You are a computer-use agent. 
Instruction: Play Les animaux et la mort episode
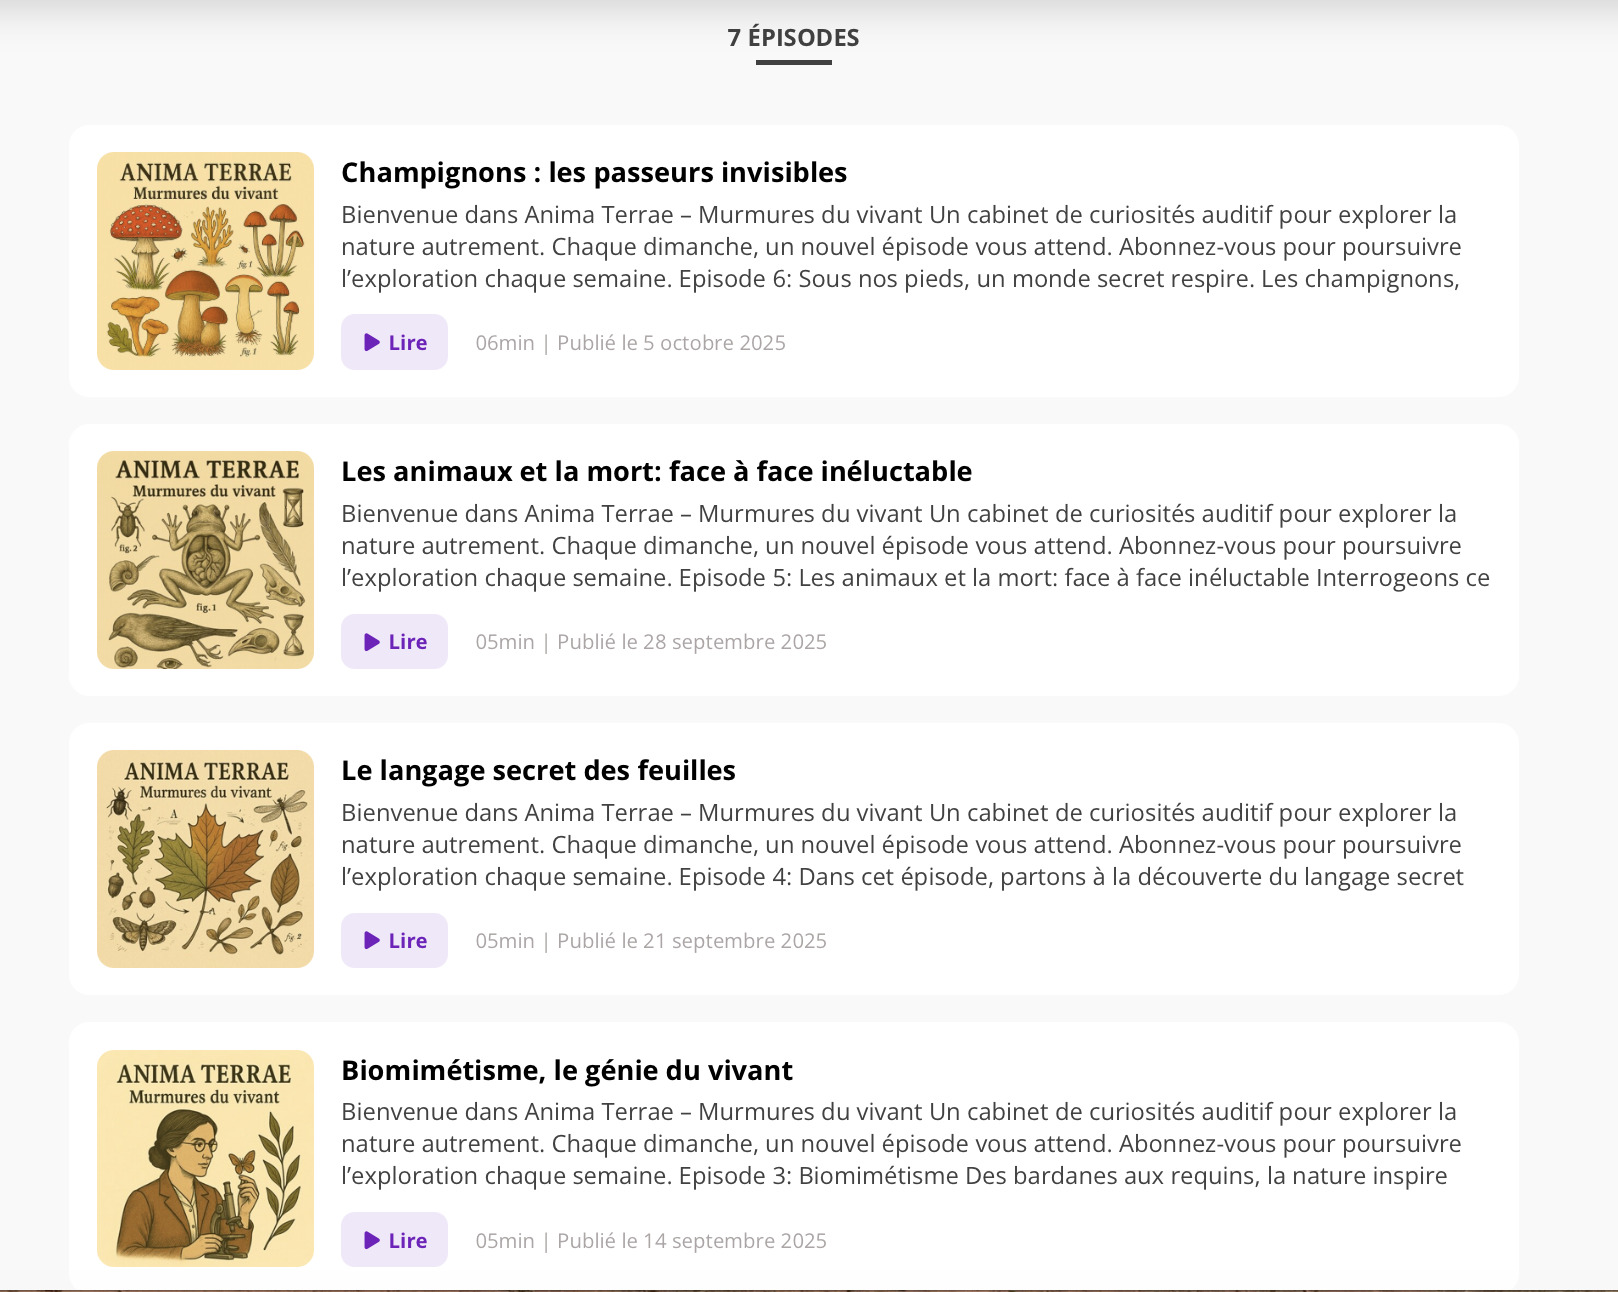(394, 641)
